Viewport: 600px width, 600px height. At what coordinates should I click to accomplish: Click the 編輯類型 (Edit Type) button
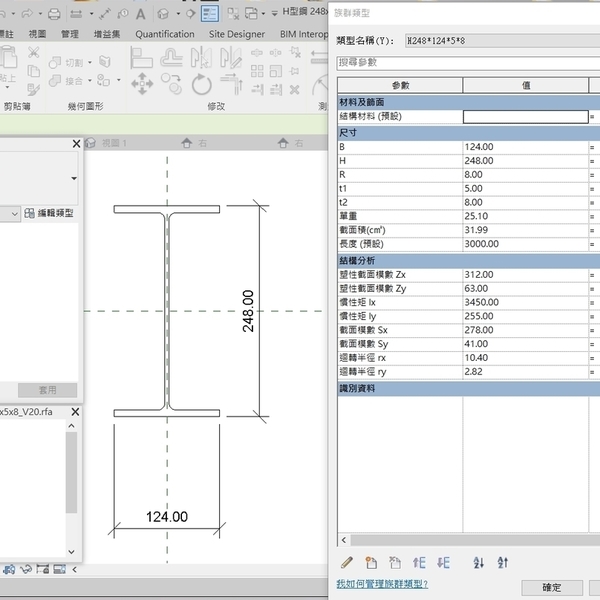[54, 213]
